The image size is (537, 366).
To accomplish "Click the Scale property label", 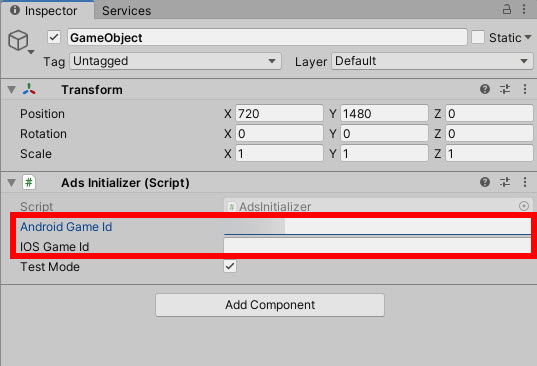I will tap(36, 154).
